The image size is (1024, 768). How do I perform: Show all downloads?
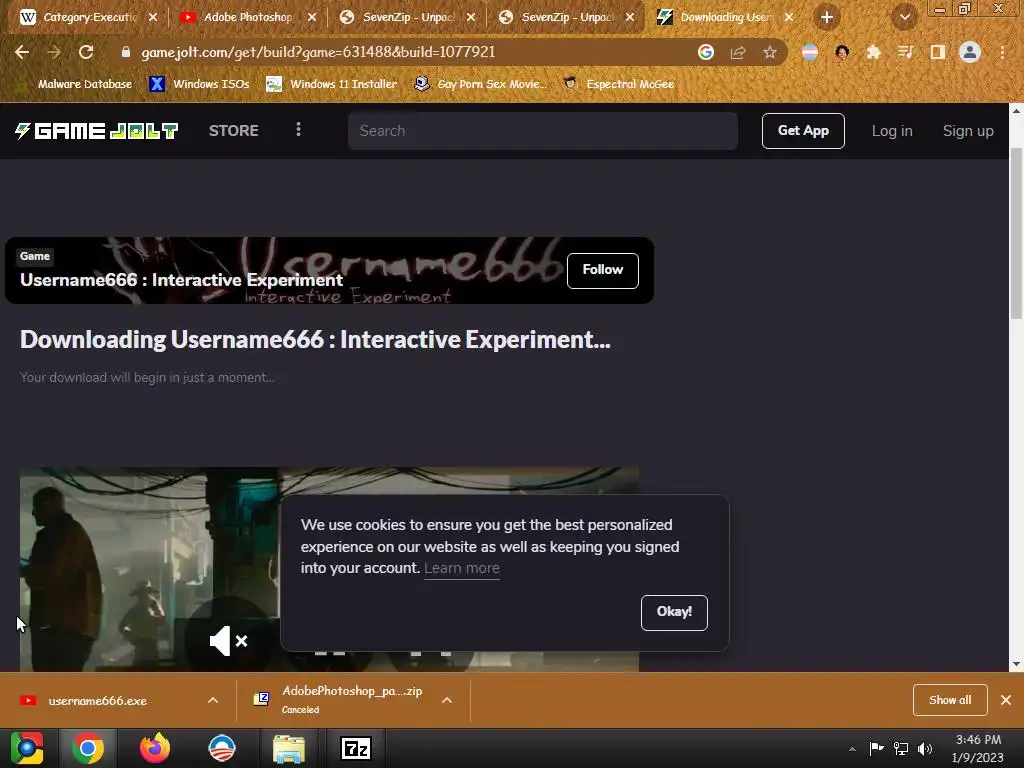[950, 700]
